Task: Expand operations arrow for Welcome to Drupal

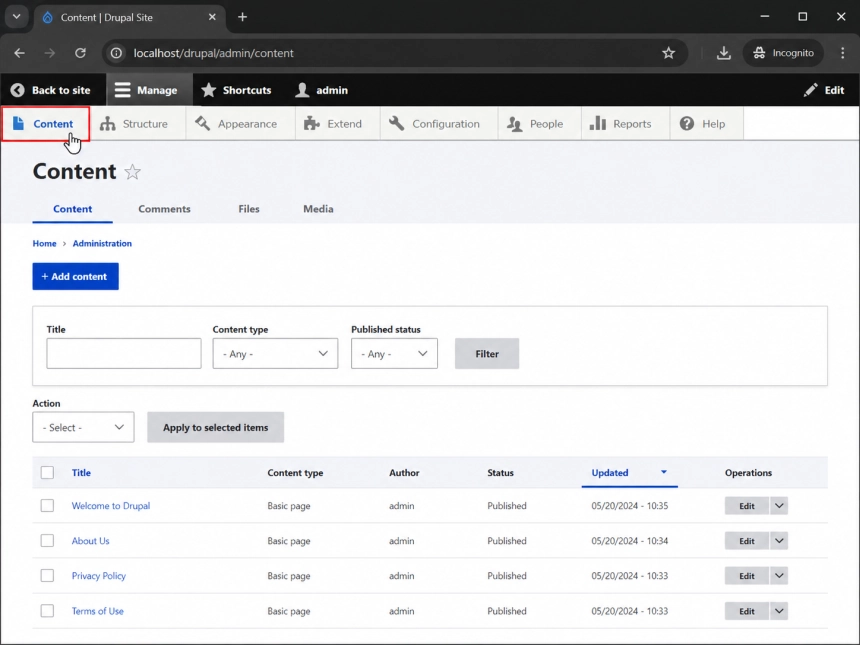Action: coord(779,506)
